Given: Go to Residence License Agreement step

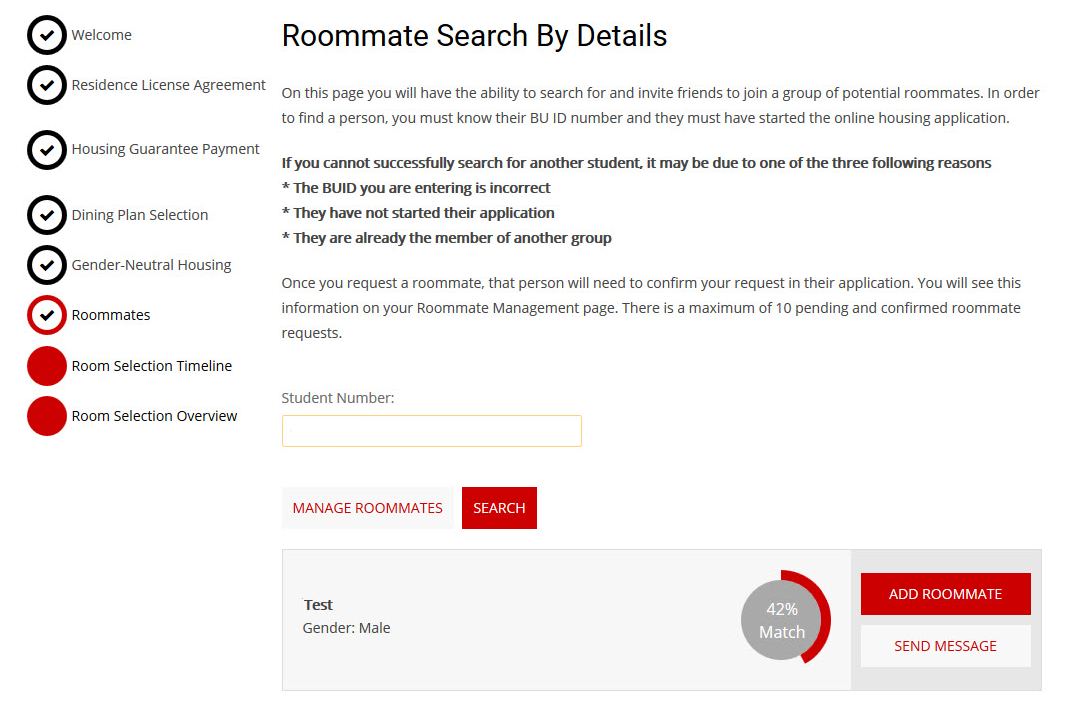Looking at the screenshot, I should [x=168, y=85].
